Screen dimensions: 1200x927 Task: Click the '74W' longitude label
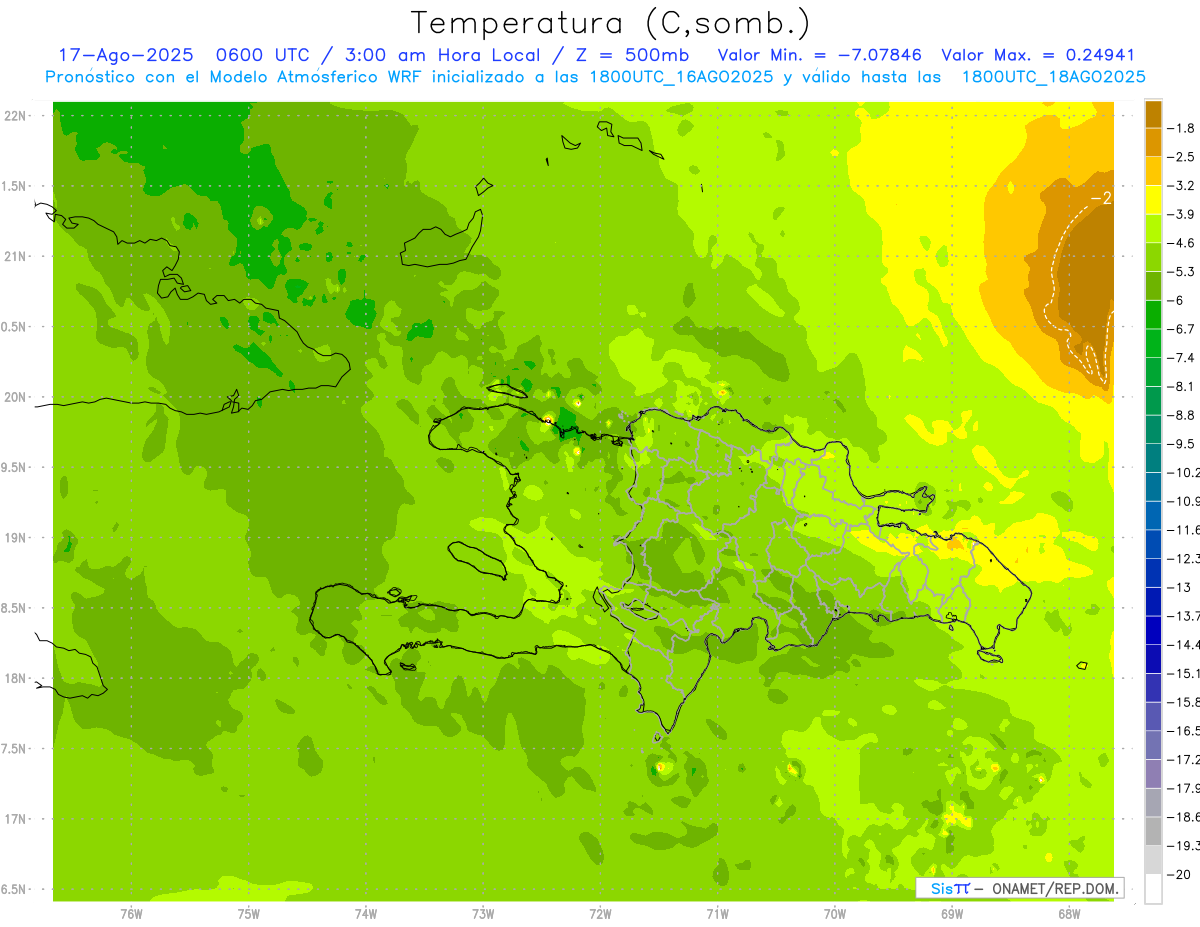point(366,913)
